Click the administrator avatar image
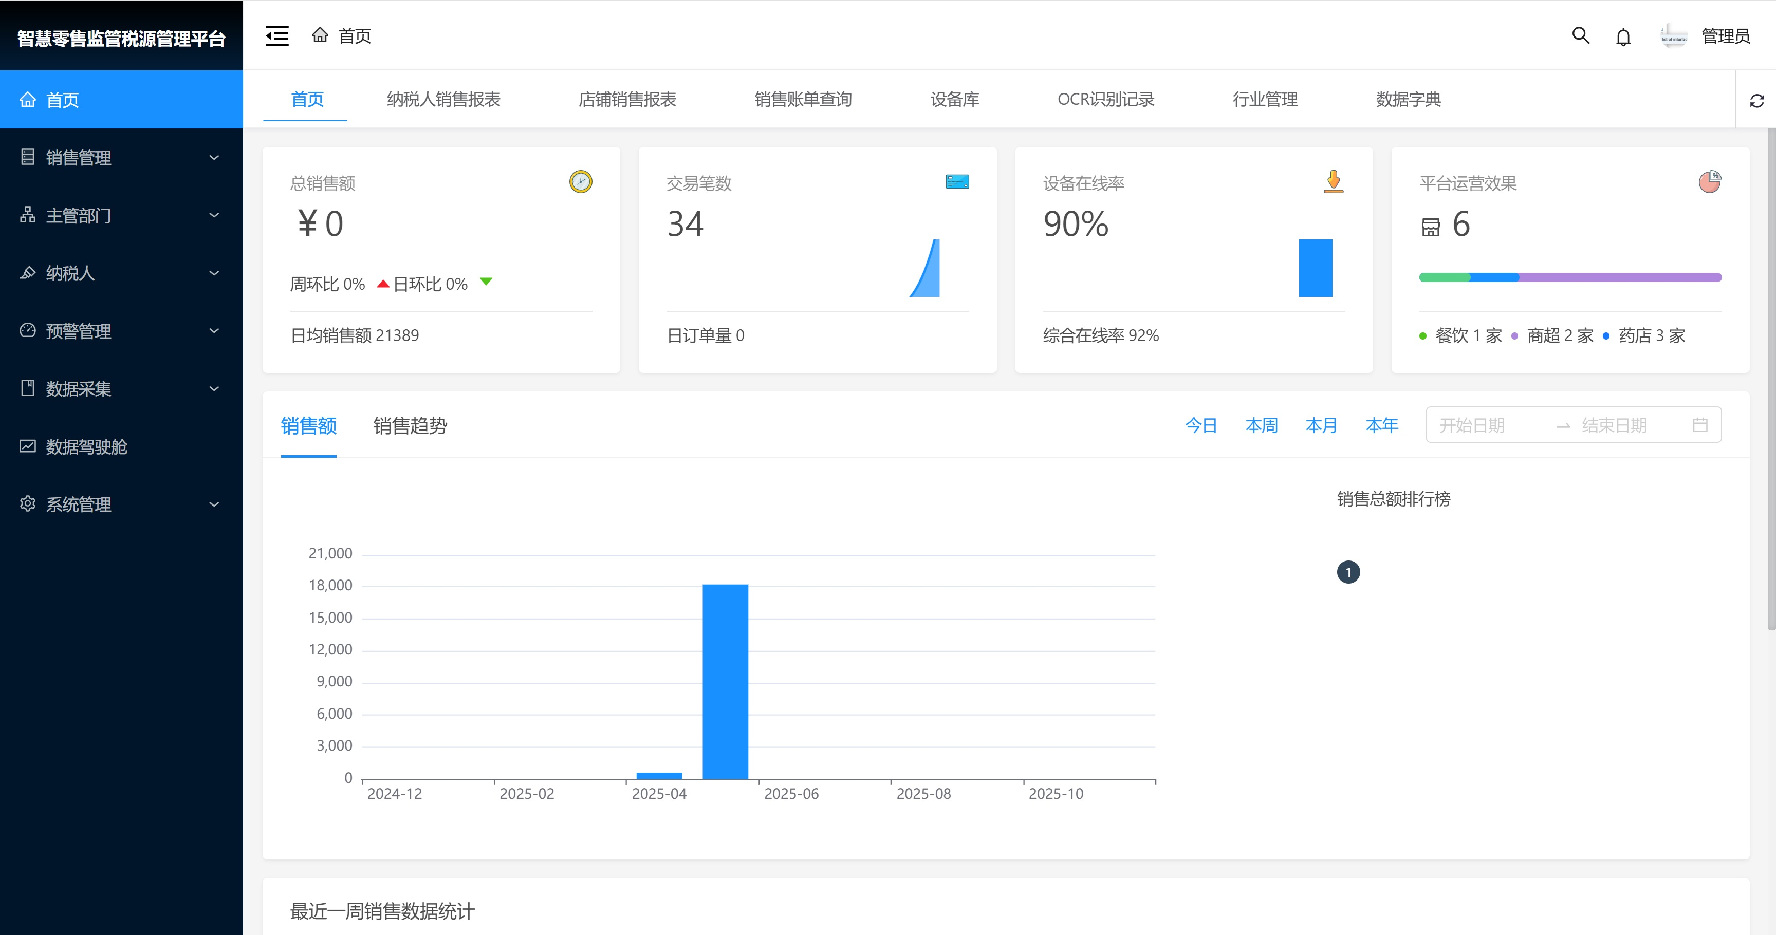Screen dimensions: 1776x935 tap(1673, 36)
